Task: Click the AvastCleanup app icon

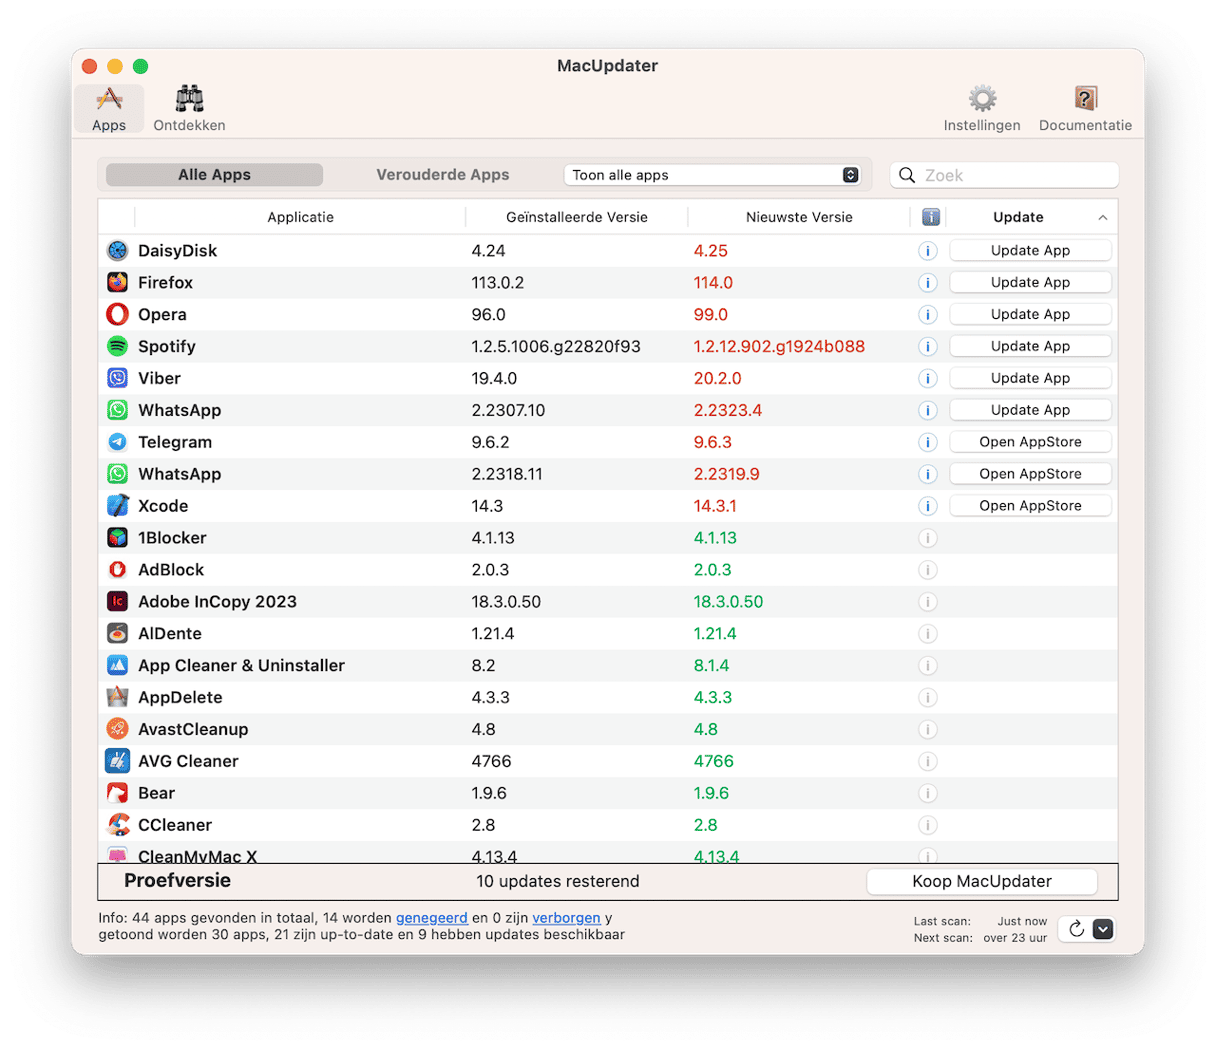Action: pos(117,730)
